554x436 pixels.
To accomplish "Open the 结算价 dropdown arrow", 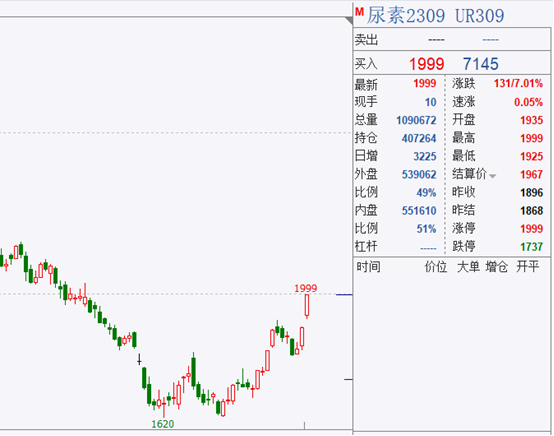I will [493, 176].
